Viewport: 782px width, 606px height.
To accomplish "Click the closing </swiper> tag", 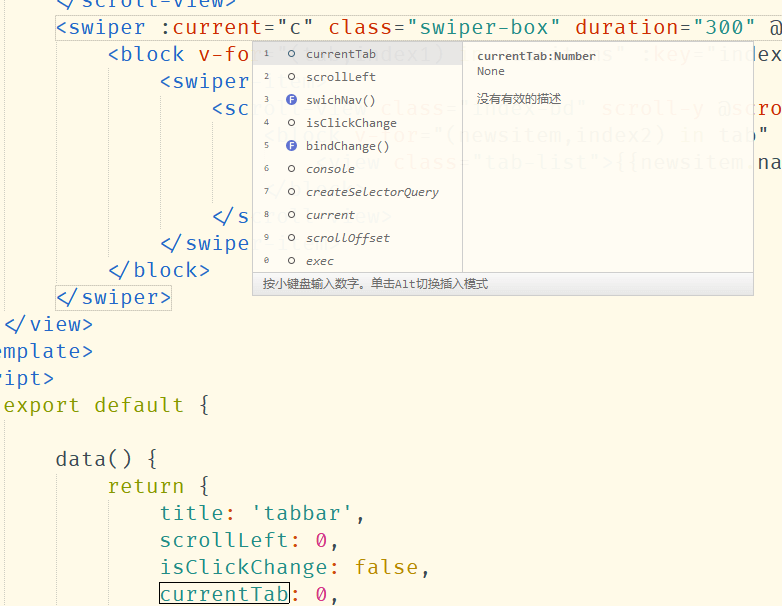I will (x=114, y=298).
